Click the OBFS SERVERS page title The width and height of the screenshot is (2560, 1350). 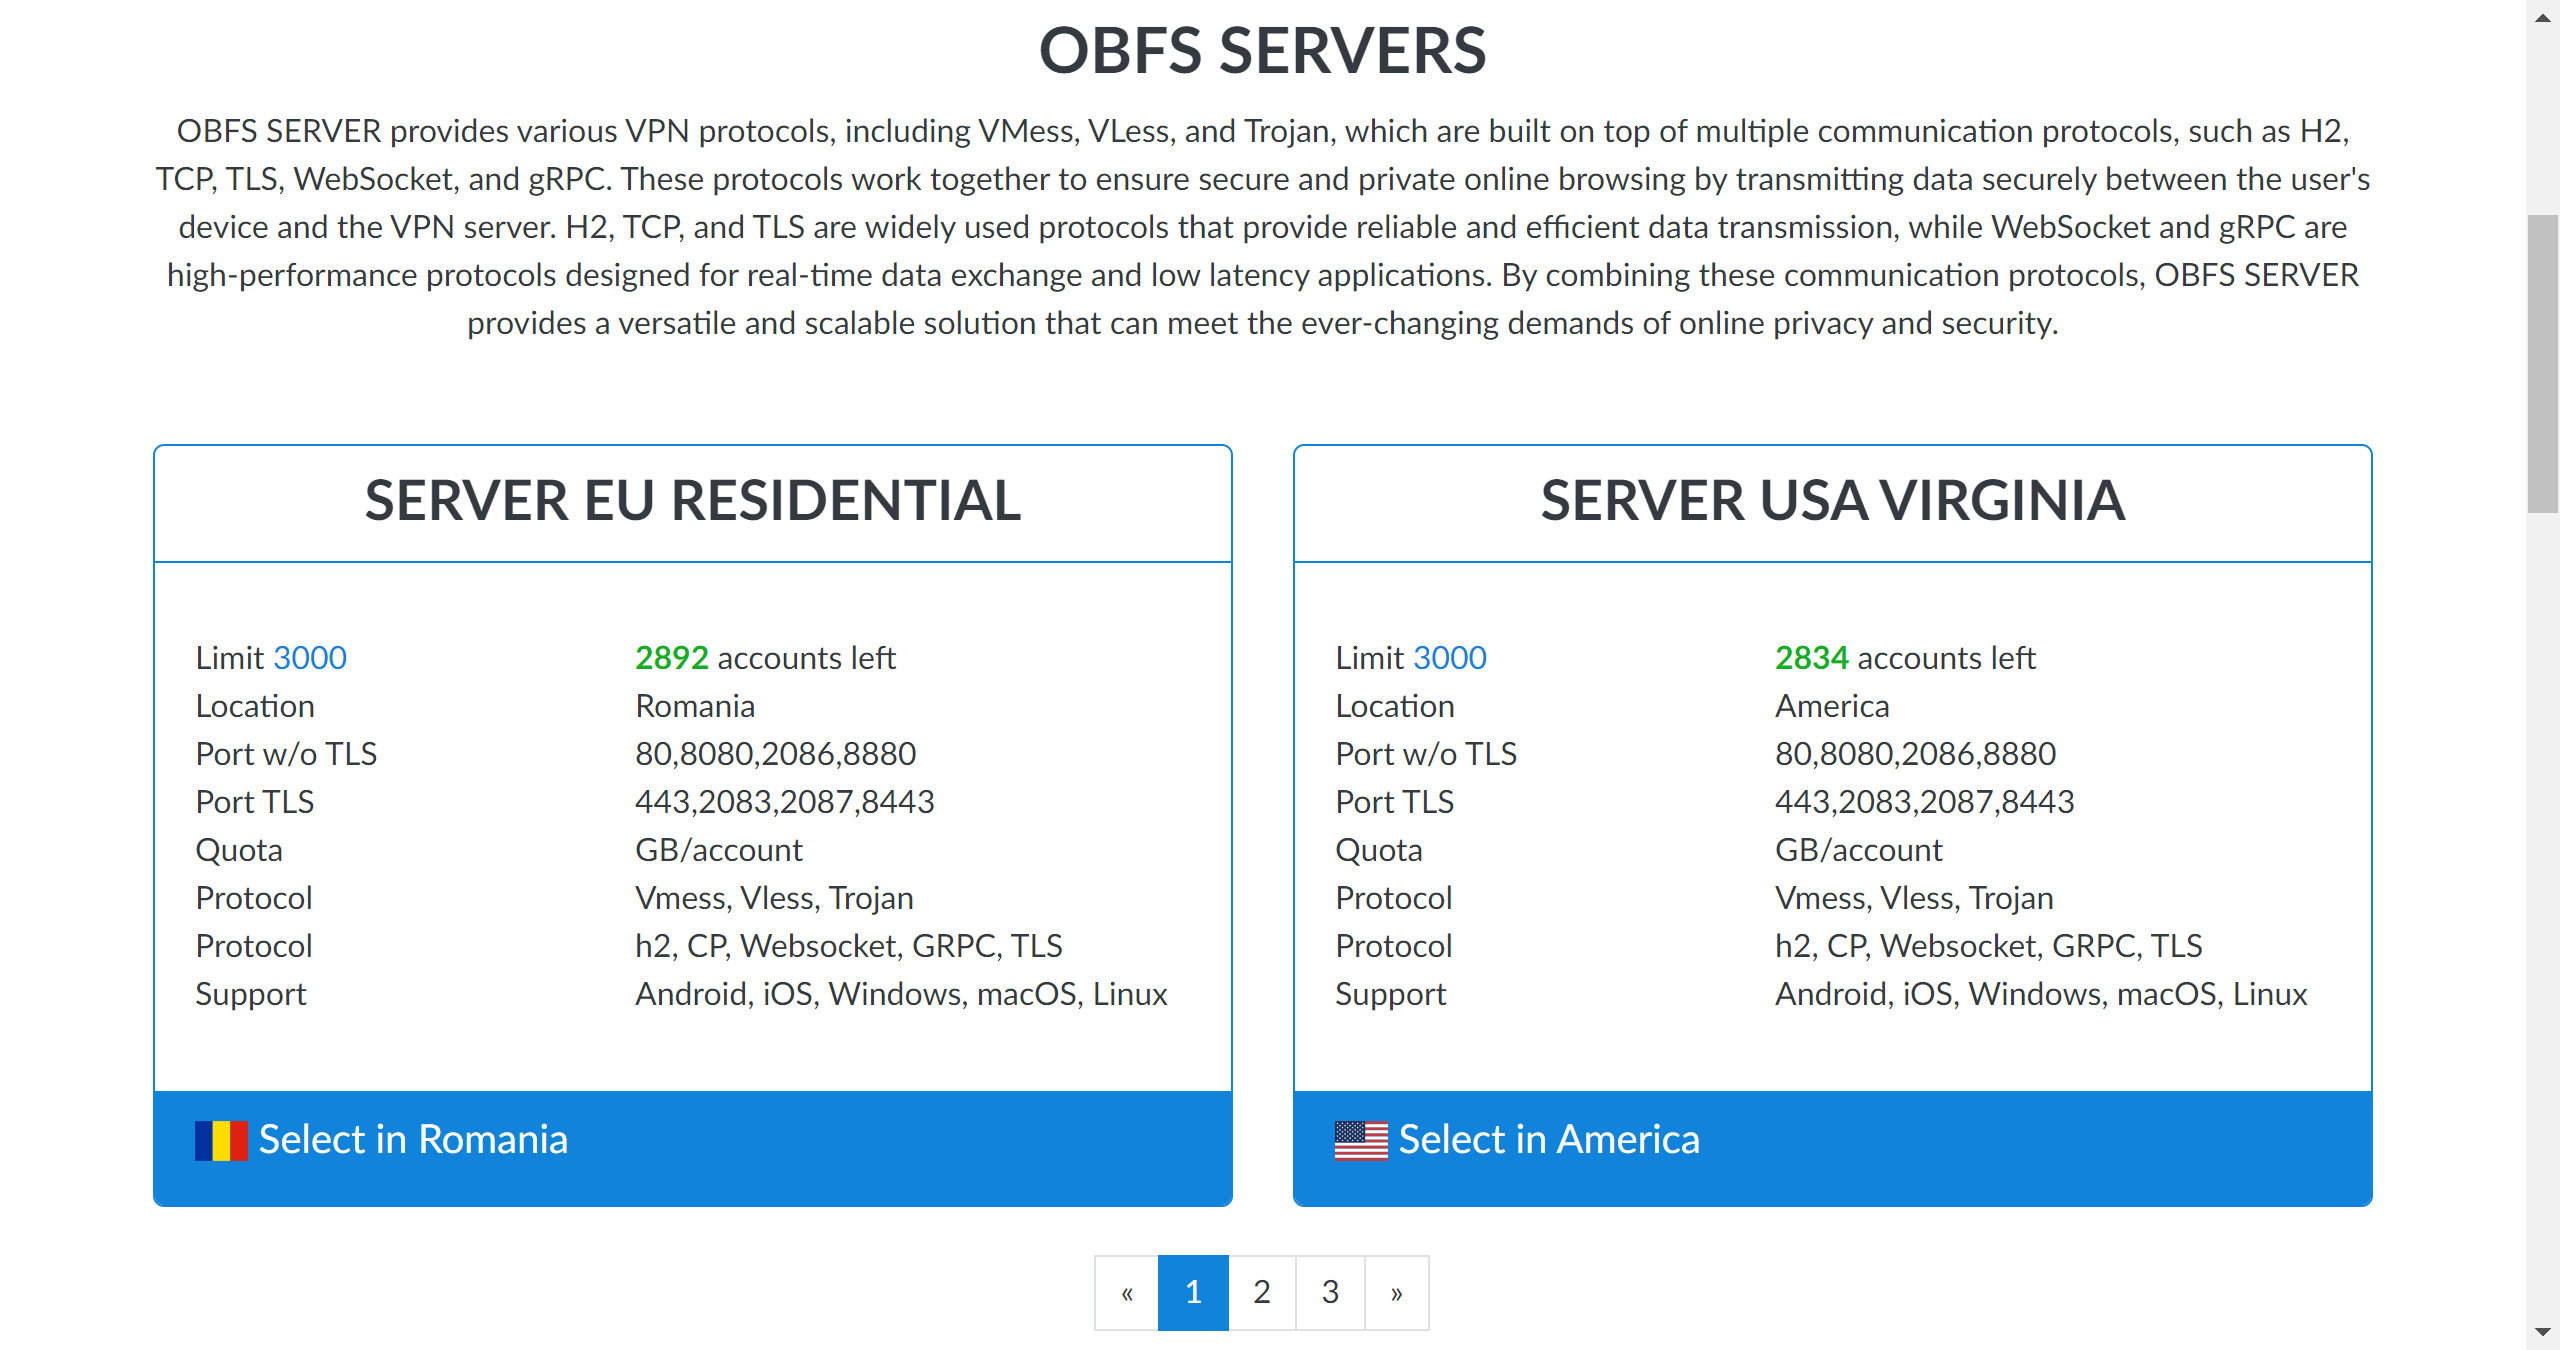click(x=1262, y=51)
